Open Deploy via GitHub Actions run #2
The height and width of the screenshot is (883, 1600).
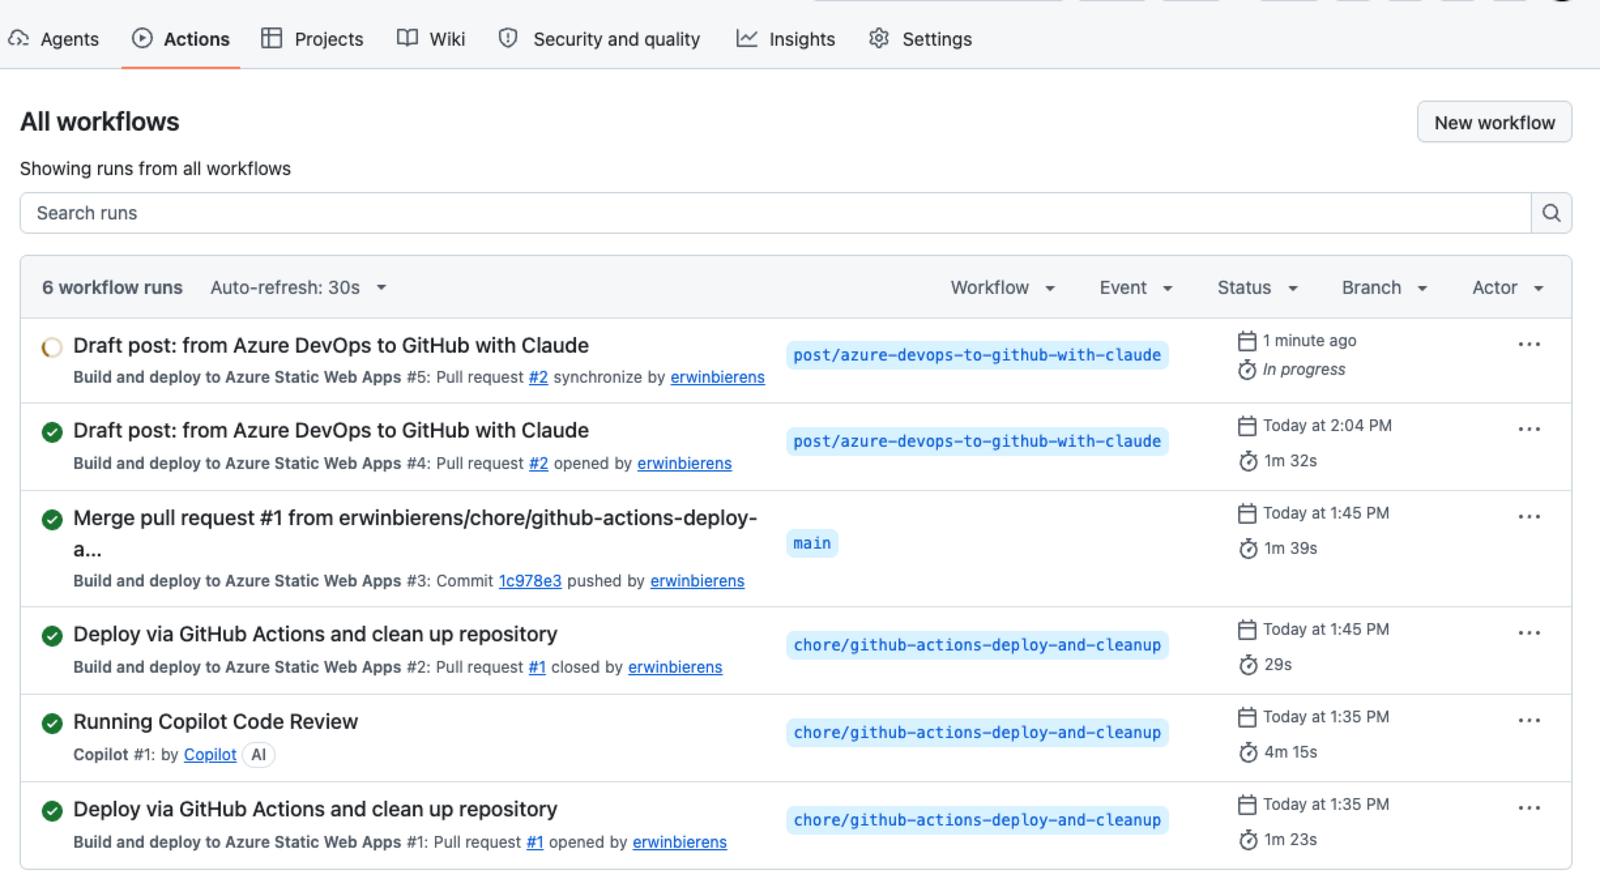(315, 635)
